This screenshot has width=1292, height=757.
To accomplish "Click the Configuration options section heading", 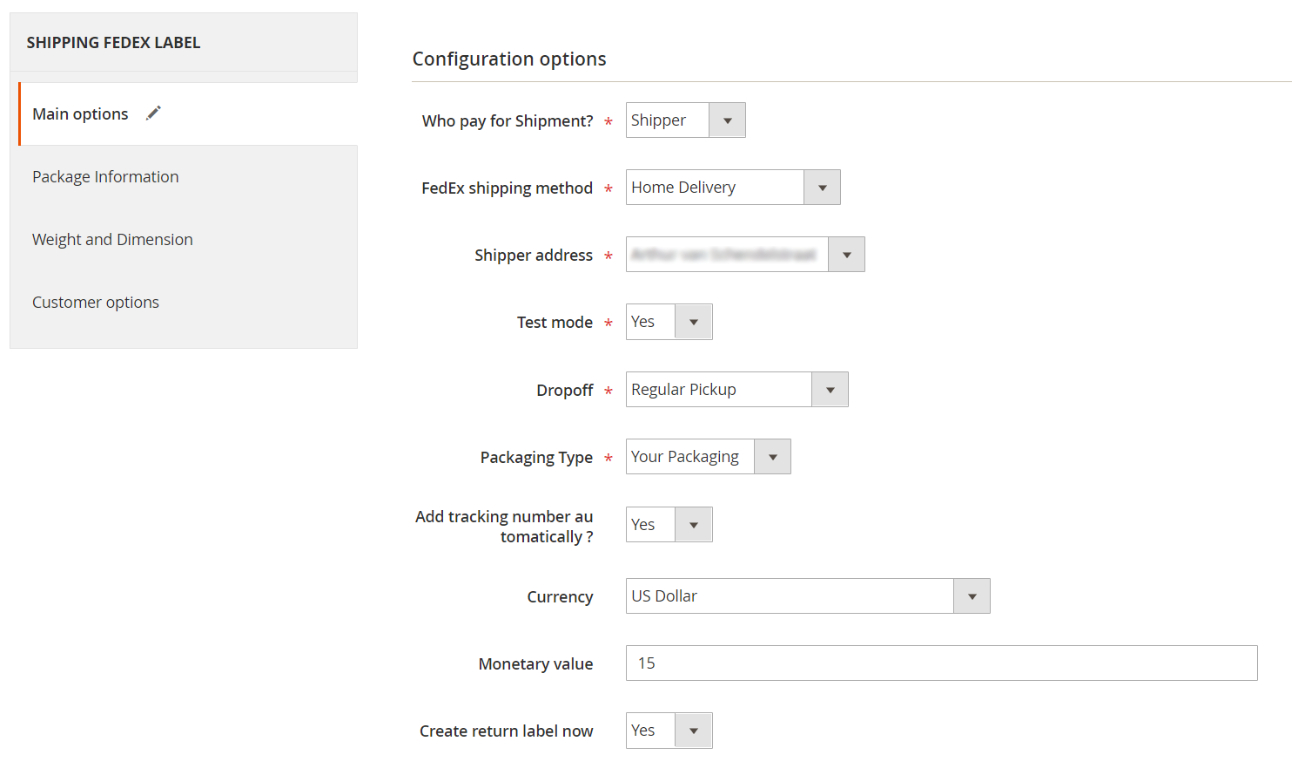I will click(509, 59).
